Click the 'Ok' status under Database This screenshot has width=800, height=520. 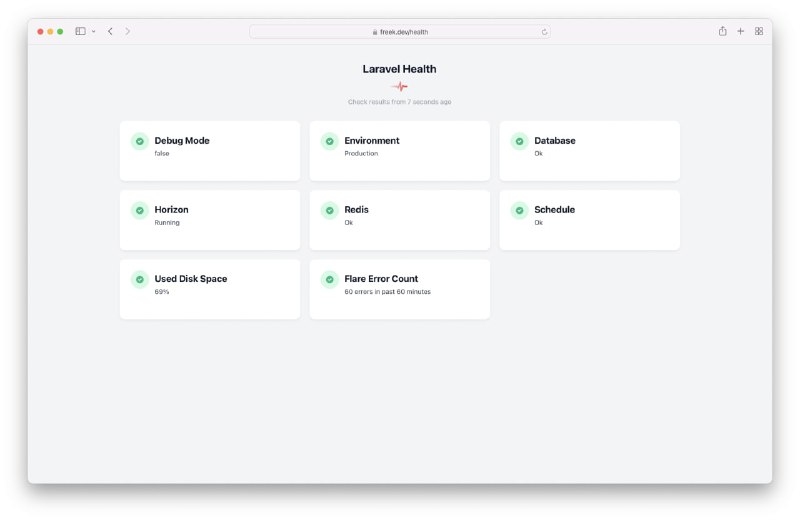pos(538,153)
